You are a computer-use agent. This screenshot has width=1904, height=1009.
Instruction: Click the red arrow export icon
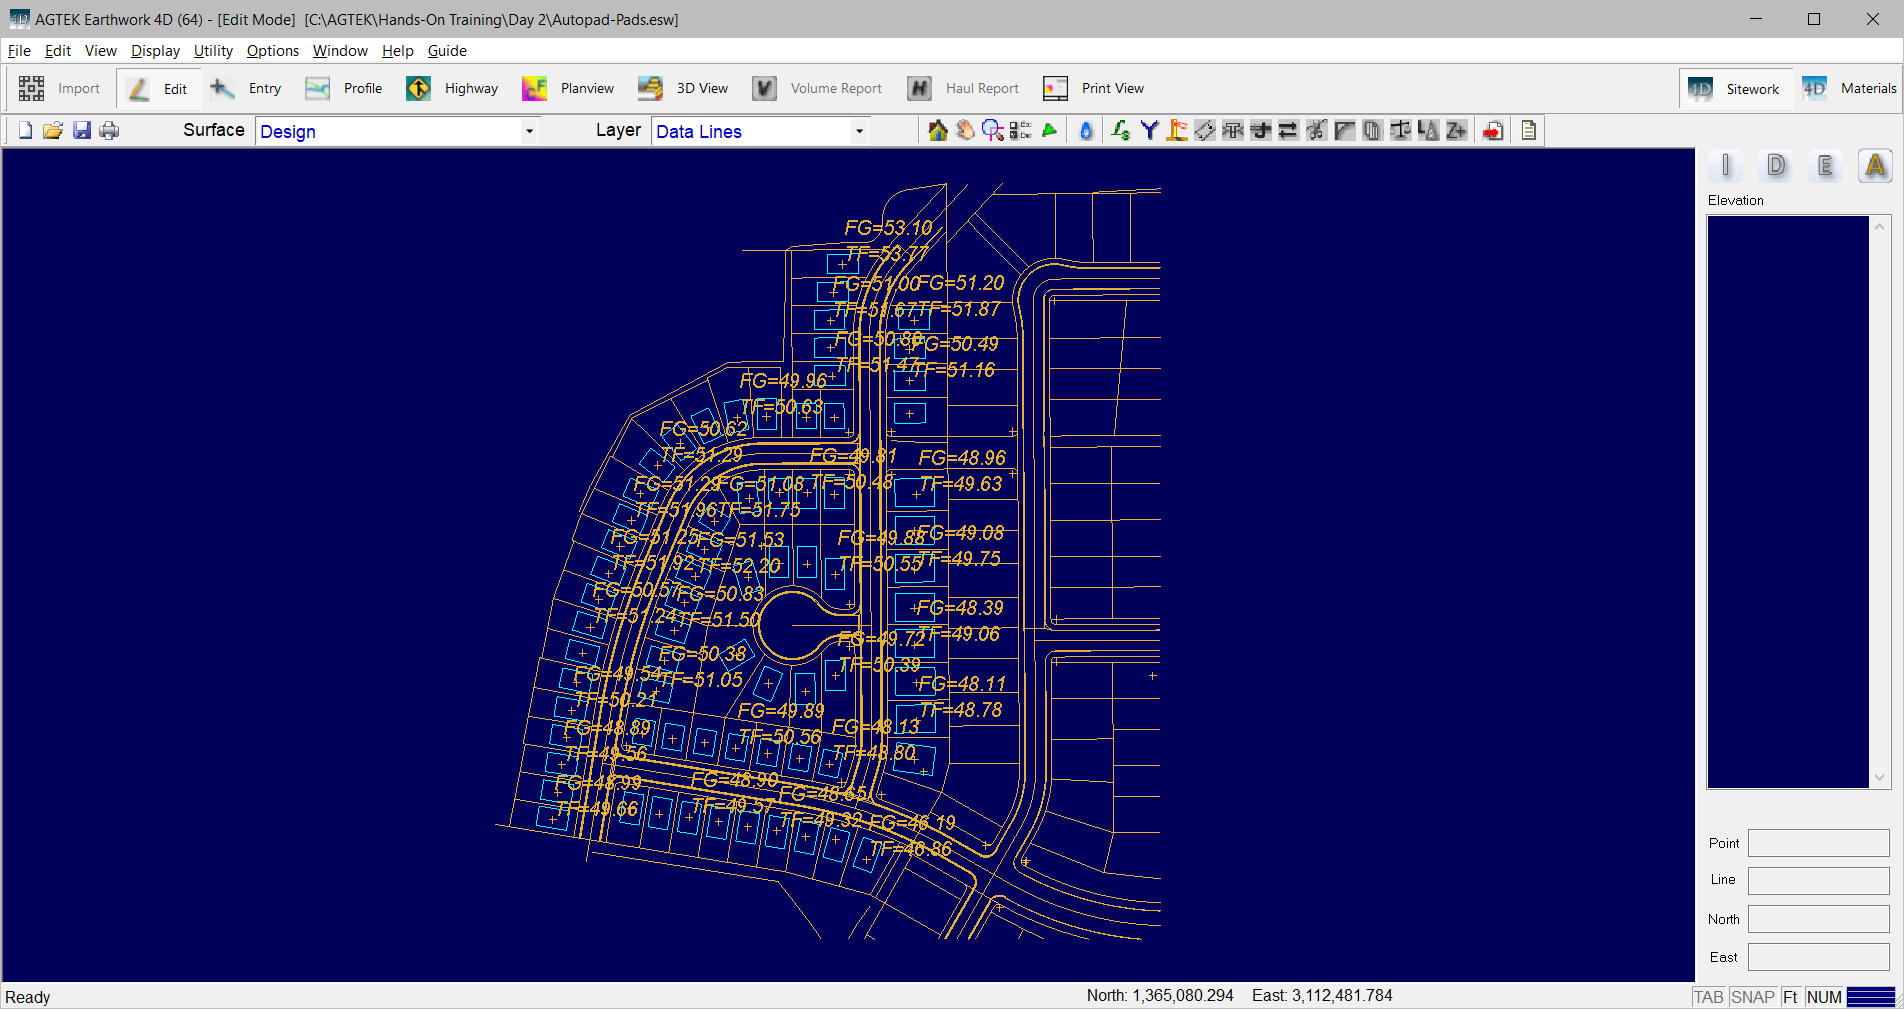1493,131
